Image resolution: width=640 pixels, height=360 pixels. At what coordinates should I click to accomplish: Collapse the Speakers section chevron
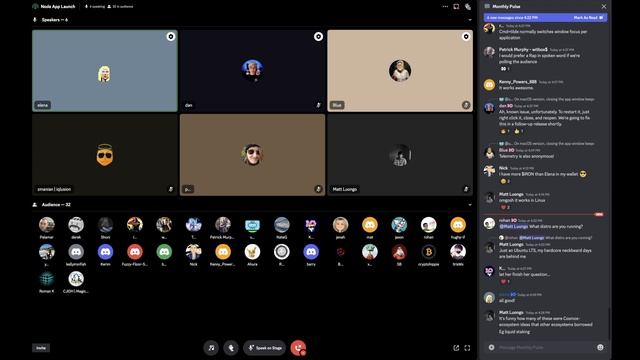pyautogui.click(x=470, y=20)
